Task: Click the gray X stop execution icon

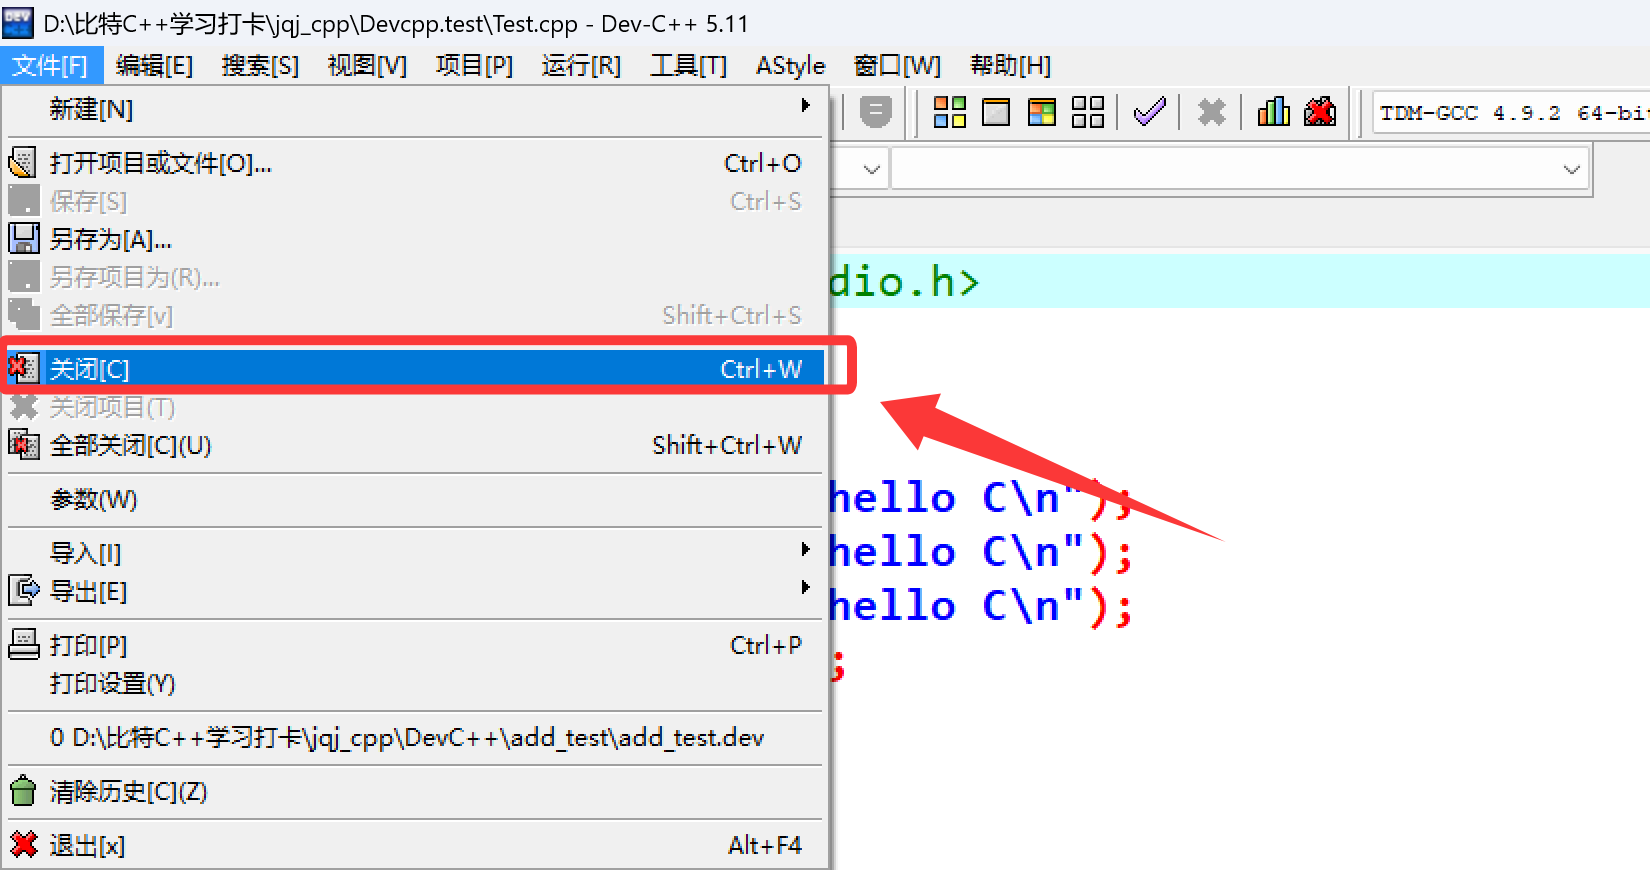Action: (x=1211, y=112)
